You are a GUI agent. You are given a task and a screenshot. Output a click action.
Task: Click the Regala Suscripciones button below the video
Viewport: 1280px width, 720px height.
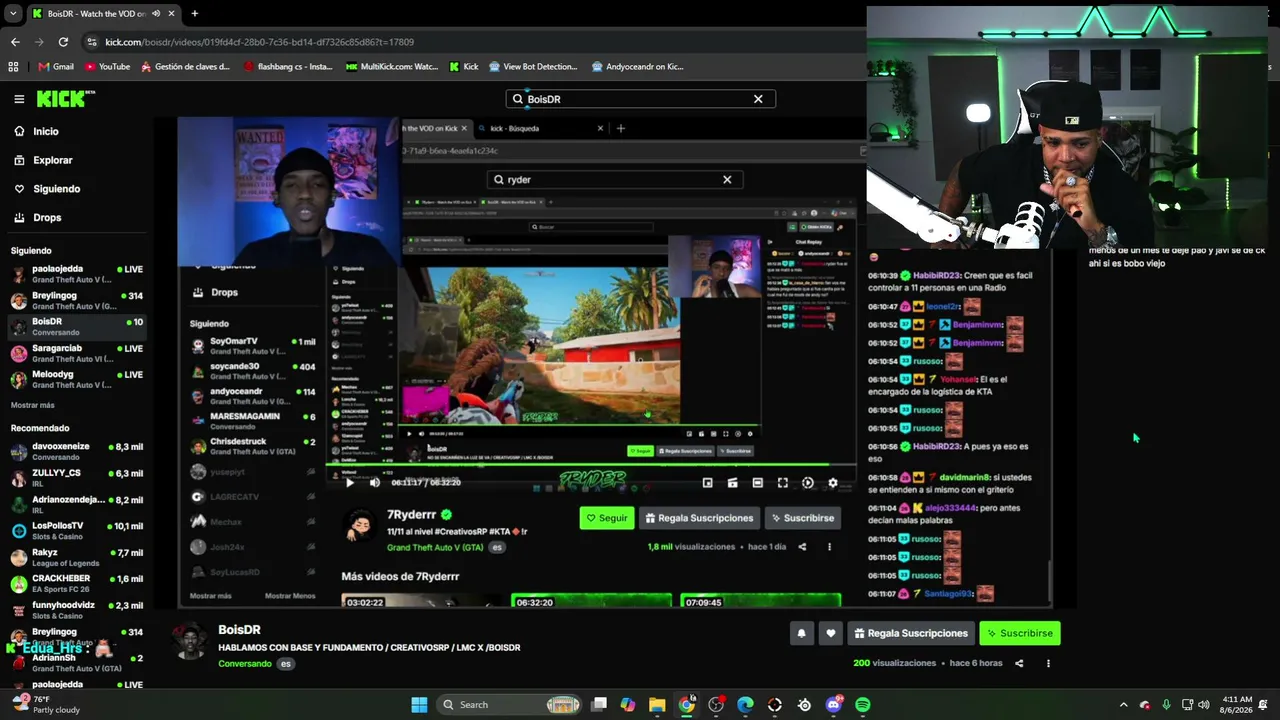(x=910, y=633)
